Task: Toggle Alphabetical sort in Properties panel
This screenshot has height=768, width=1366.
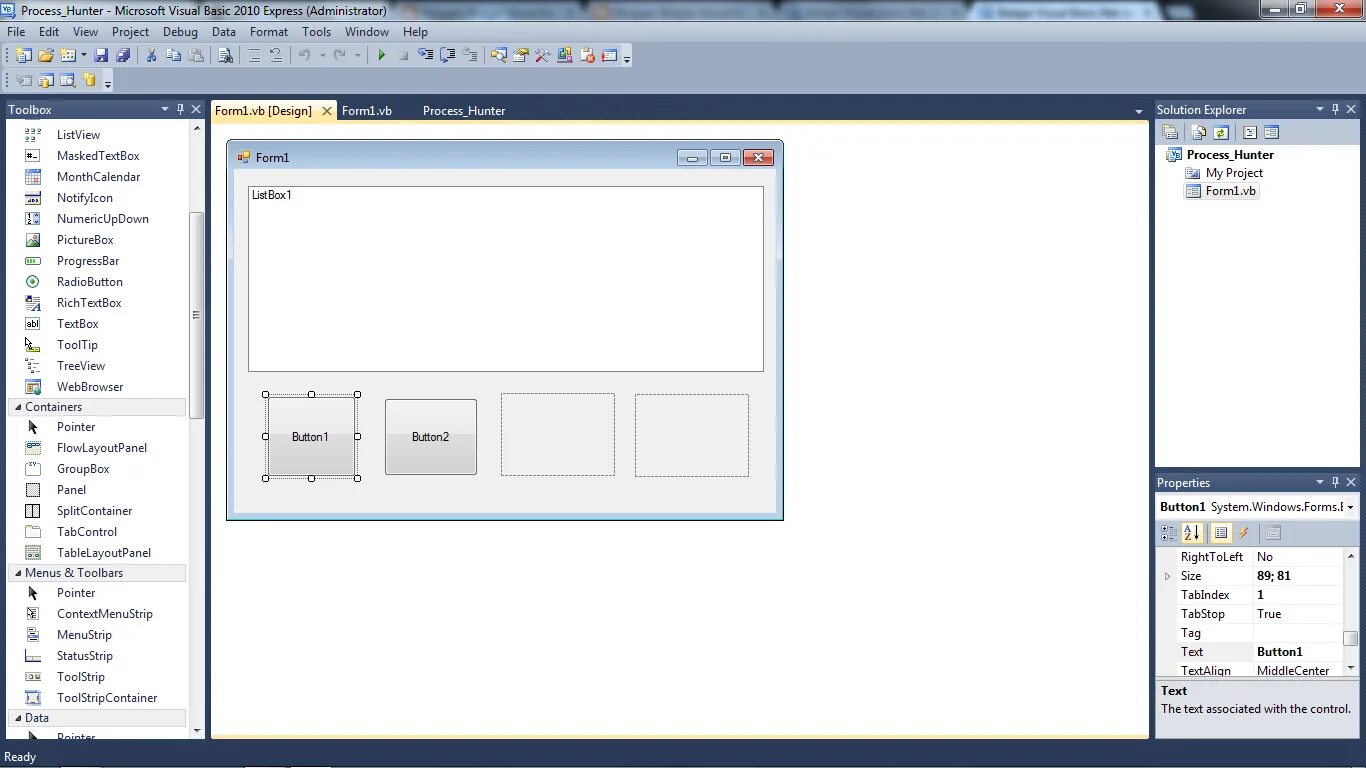Action: (1192, 533)
